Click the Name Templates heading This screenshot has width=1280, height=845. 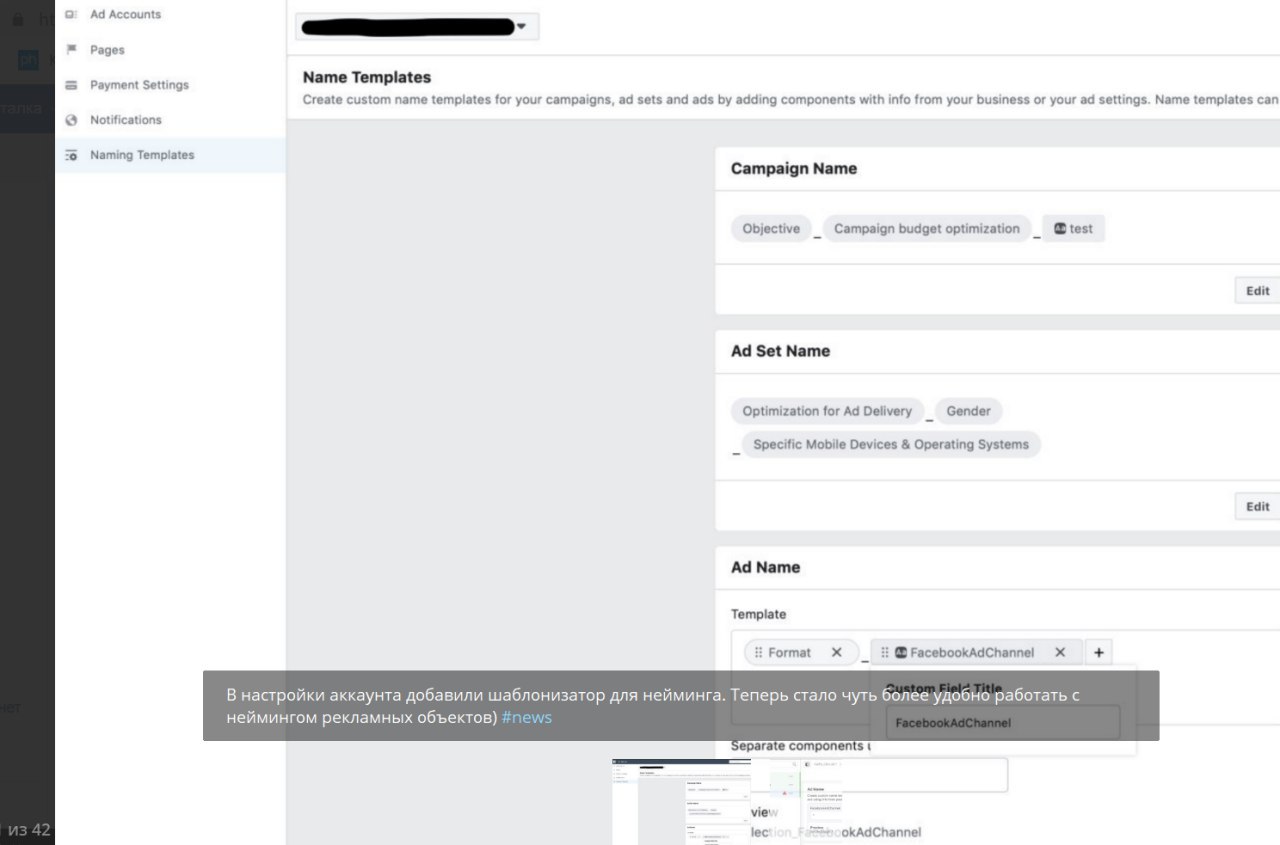click(367, 77)
